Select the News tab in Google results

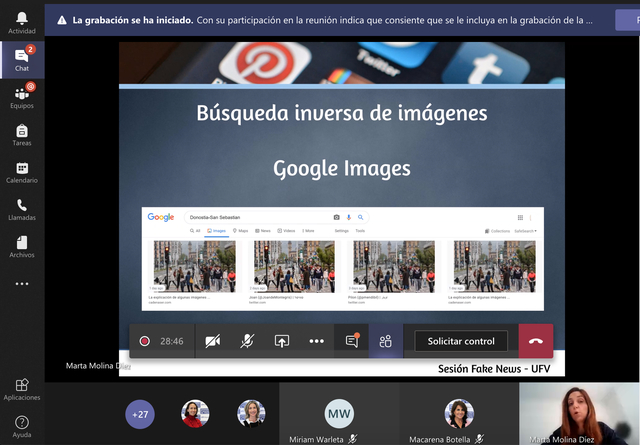tap(263, 231)
